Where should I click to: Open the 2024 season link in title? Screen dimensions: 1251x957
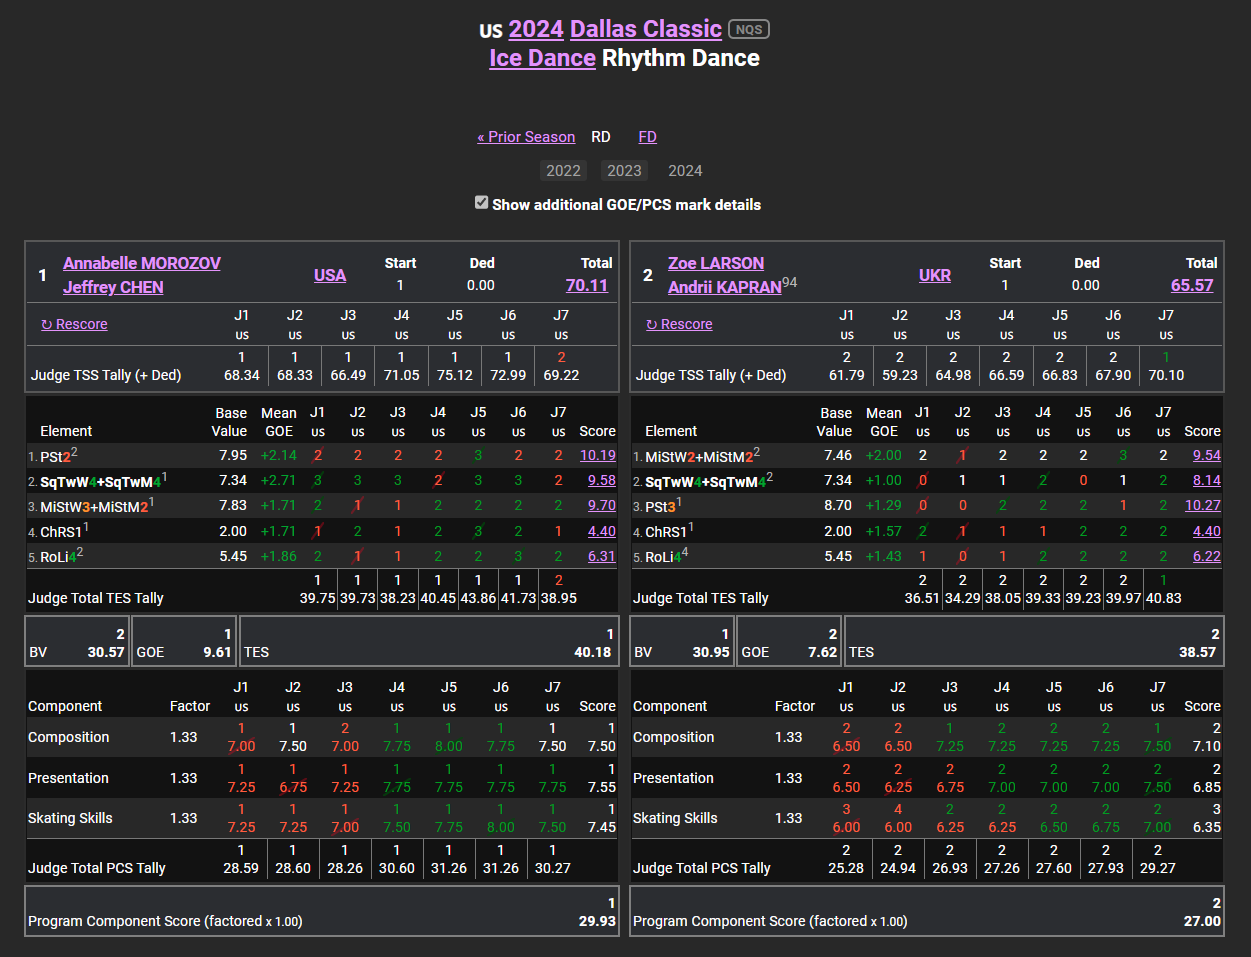click(x=536, y=29)
